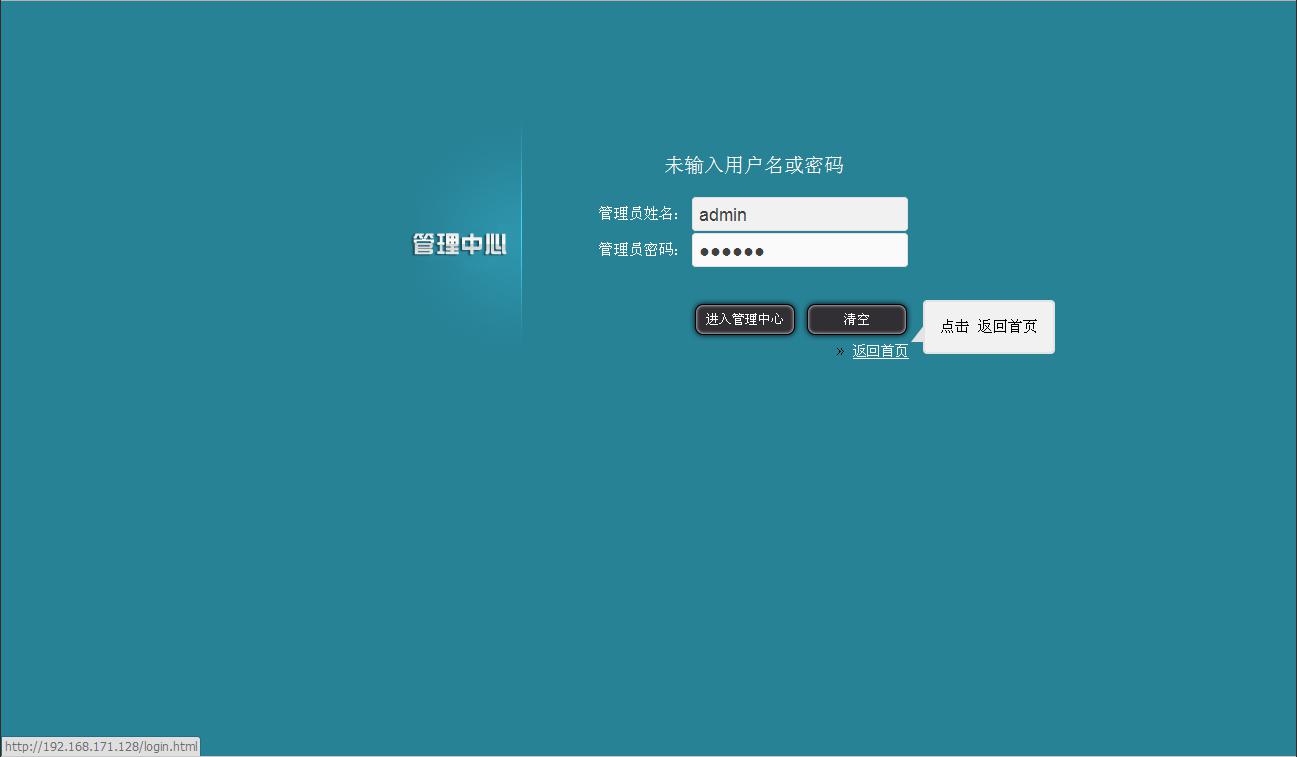Click the 管理中心 logo title

click(x=460, y=244)
